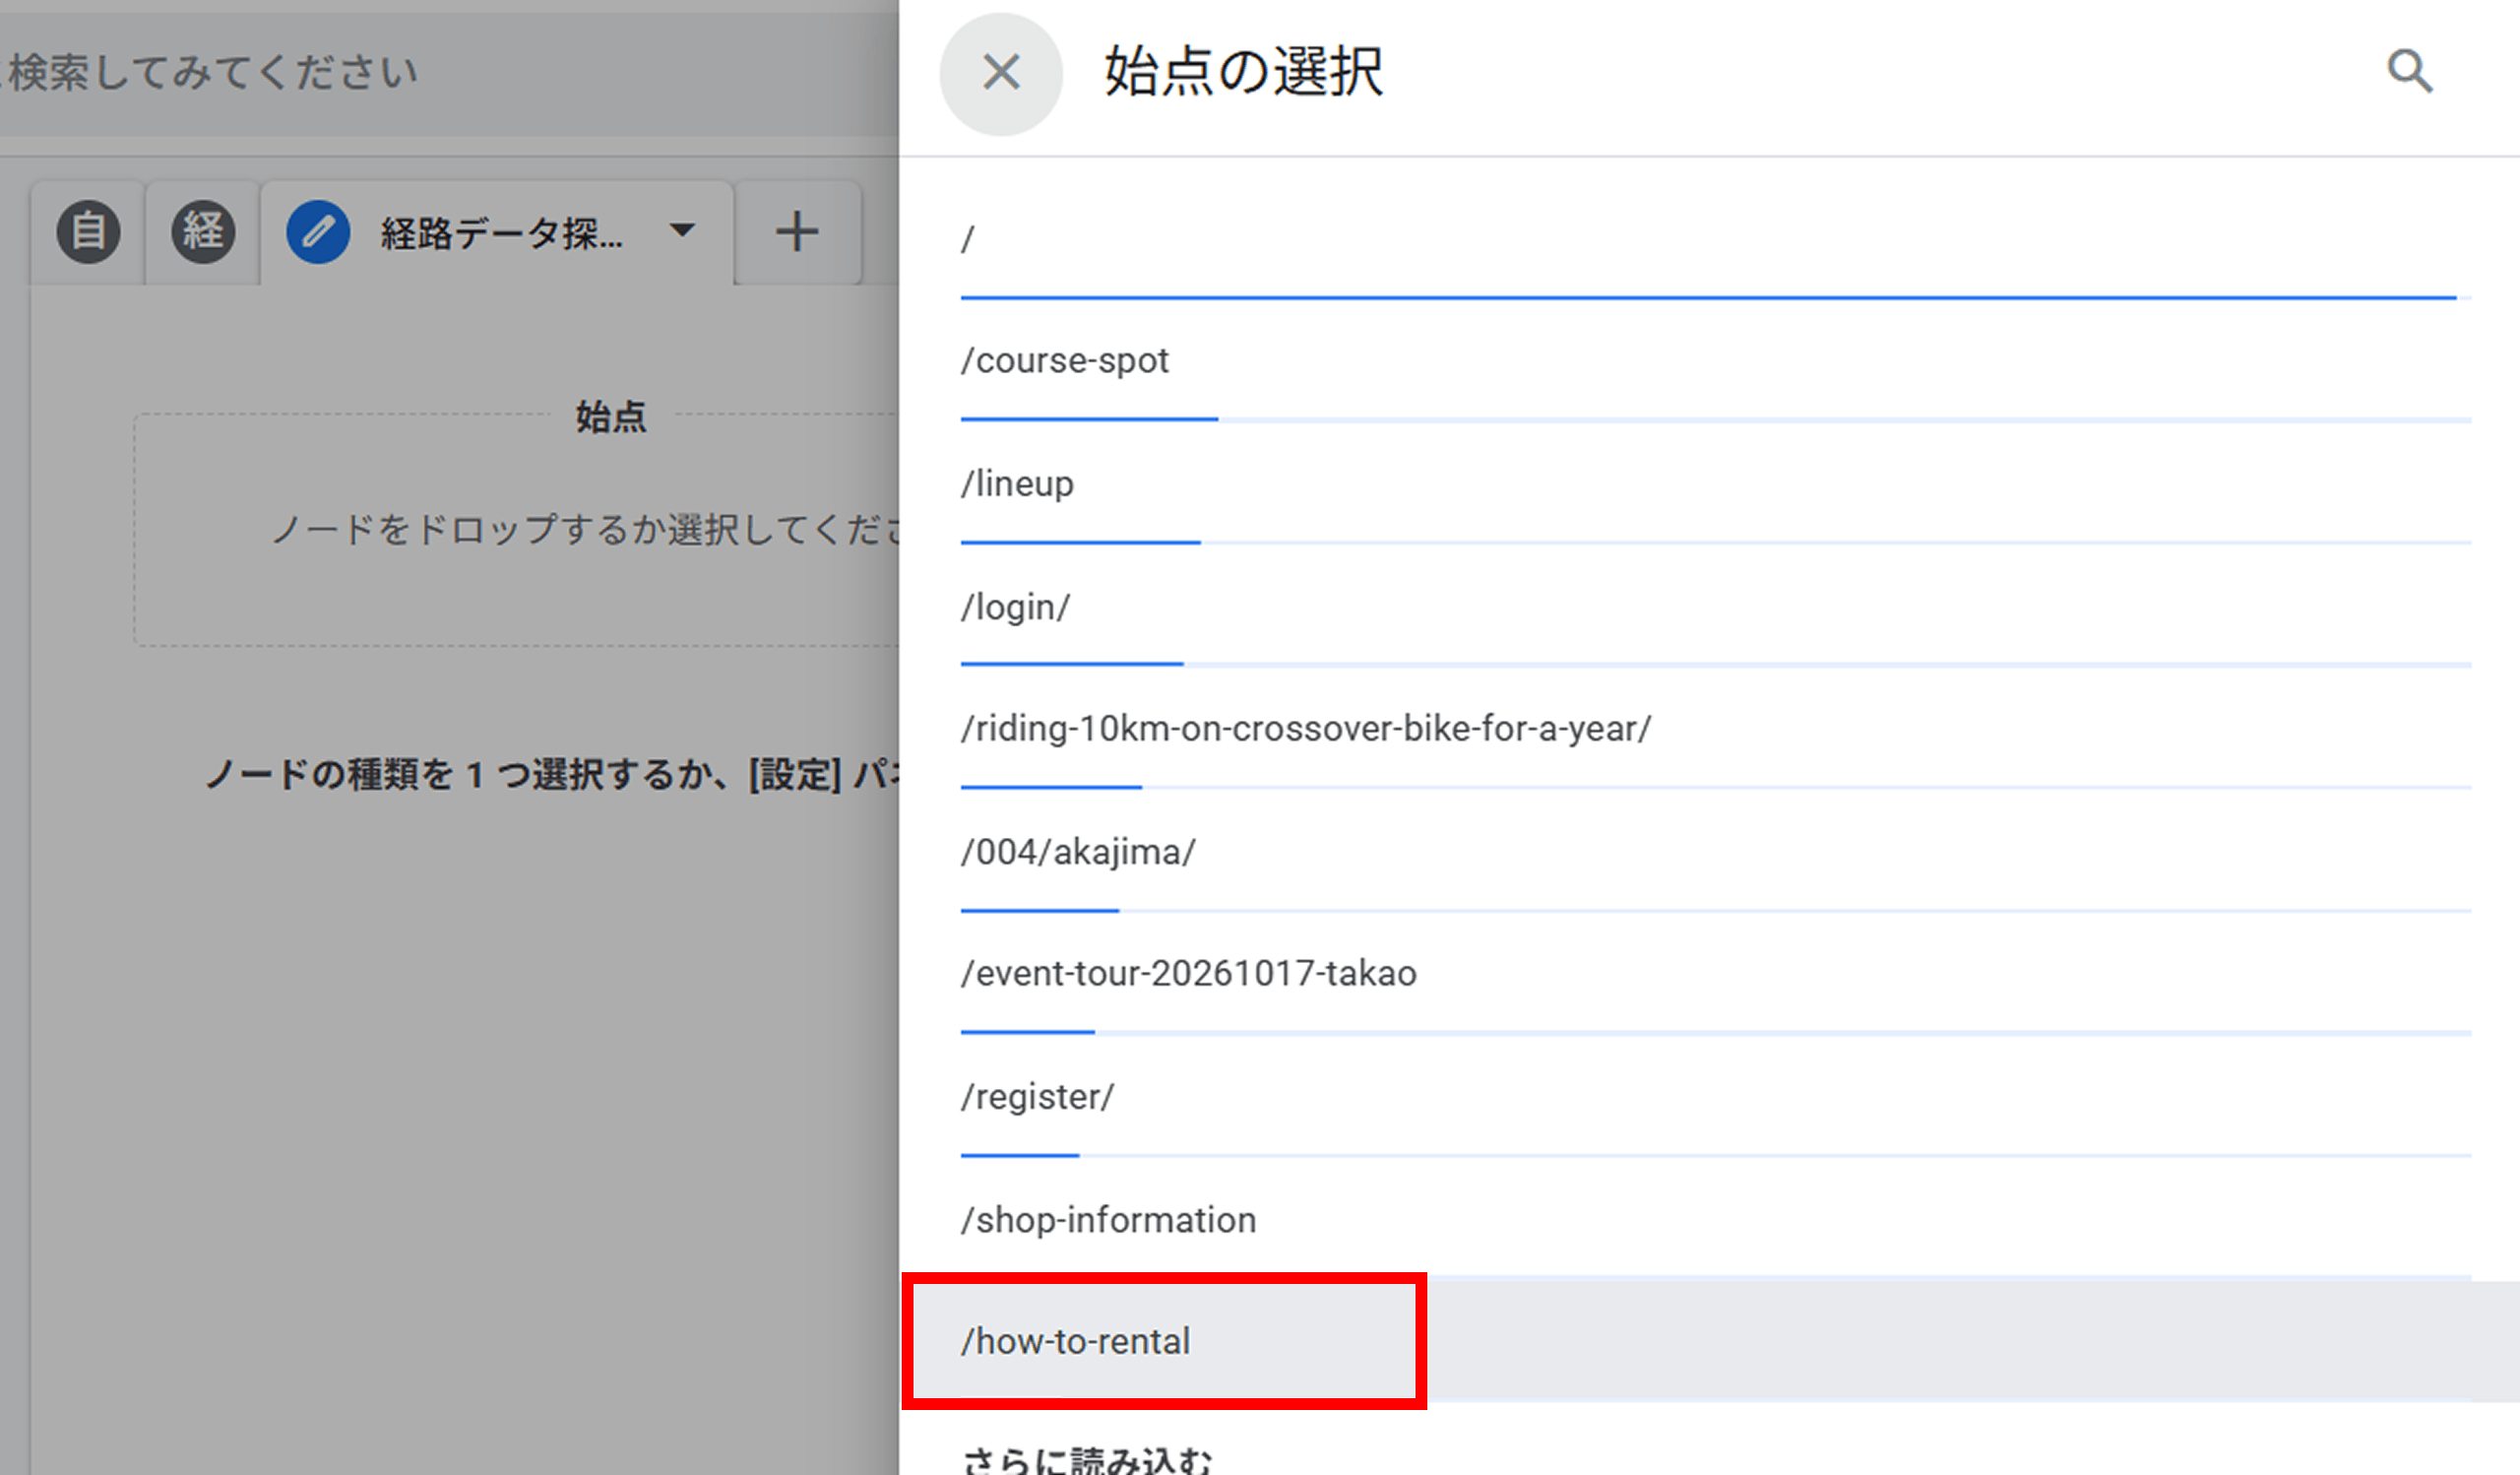
Task: Open the 経 tab icon
Action: [203, 232]
